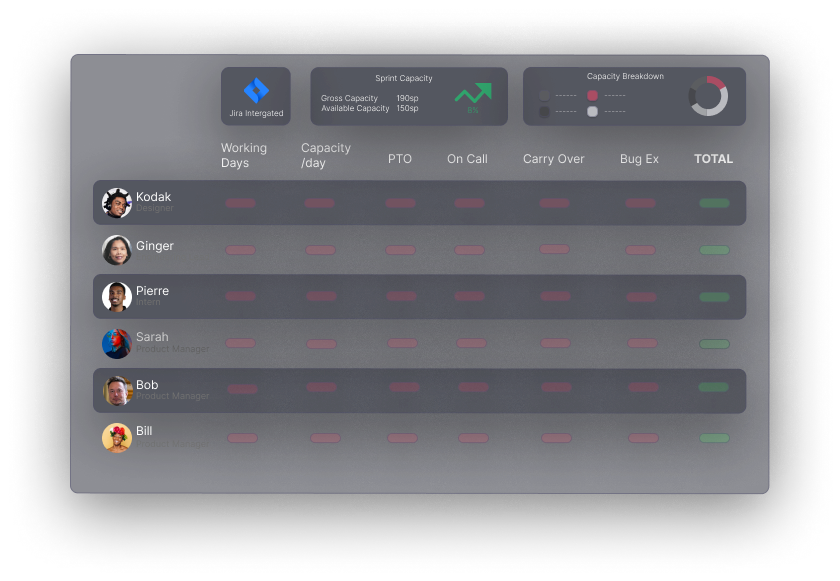840x581 pixels.
Task: Click the Jira Integrated card
Action: 256,97
